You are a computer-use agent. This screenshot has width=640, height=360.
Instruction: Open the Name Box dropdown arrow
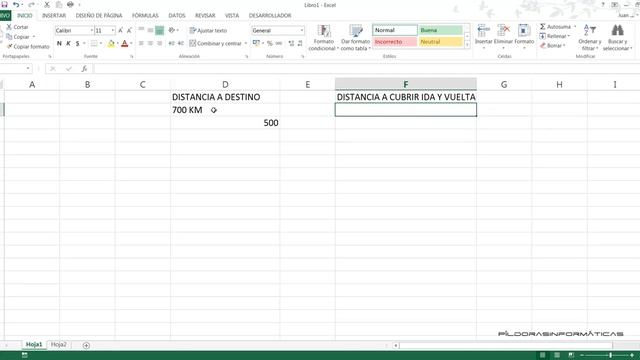[28, 69]
